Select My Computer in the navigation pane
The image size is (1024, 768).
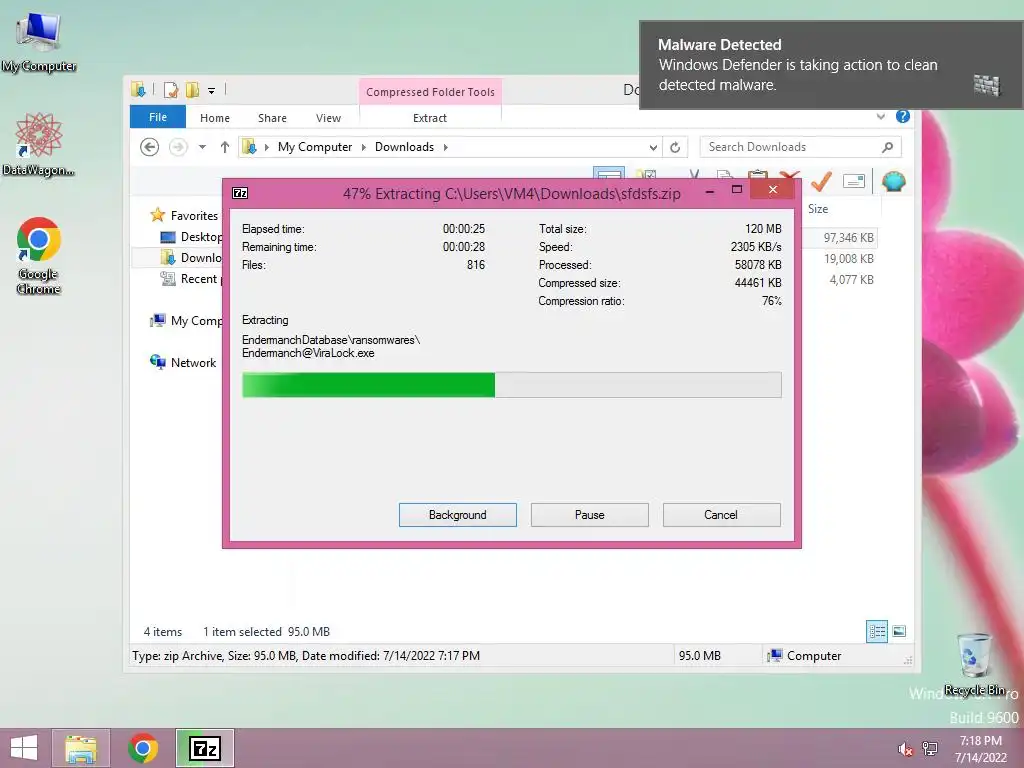(x=188, y=321)
